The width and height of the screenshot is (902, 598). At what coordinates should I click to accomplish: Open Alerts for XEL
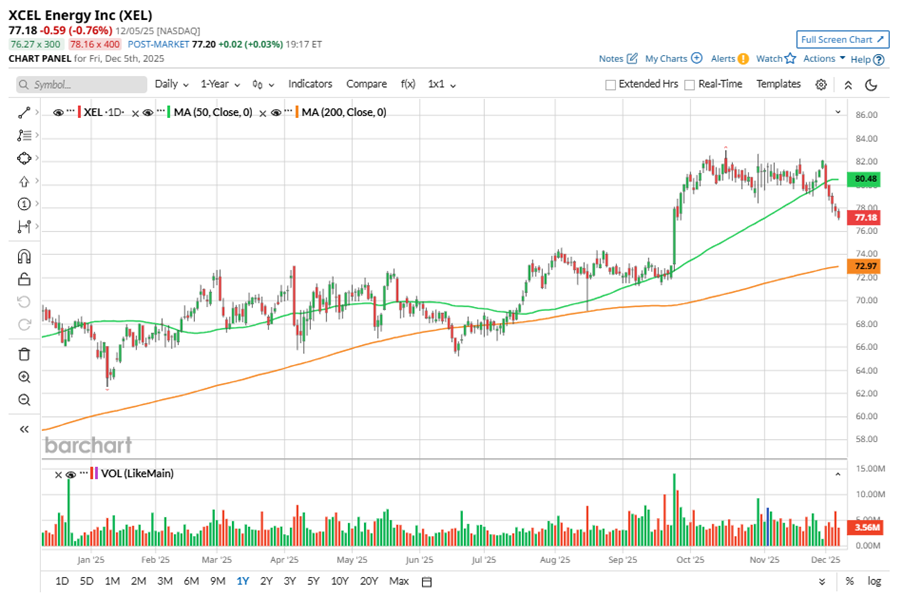tap(729, 59)
